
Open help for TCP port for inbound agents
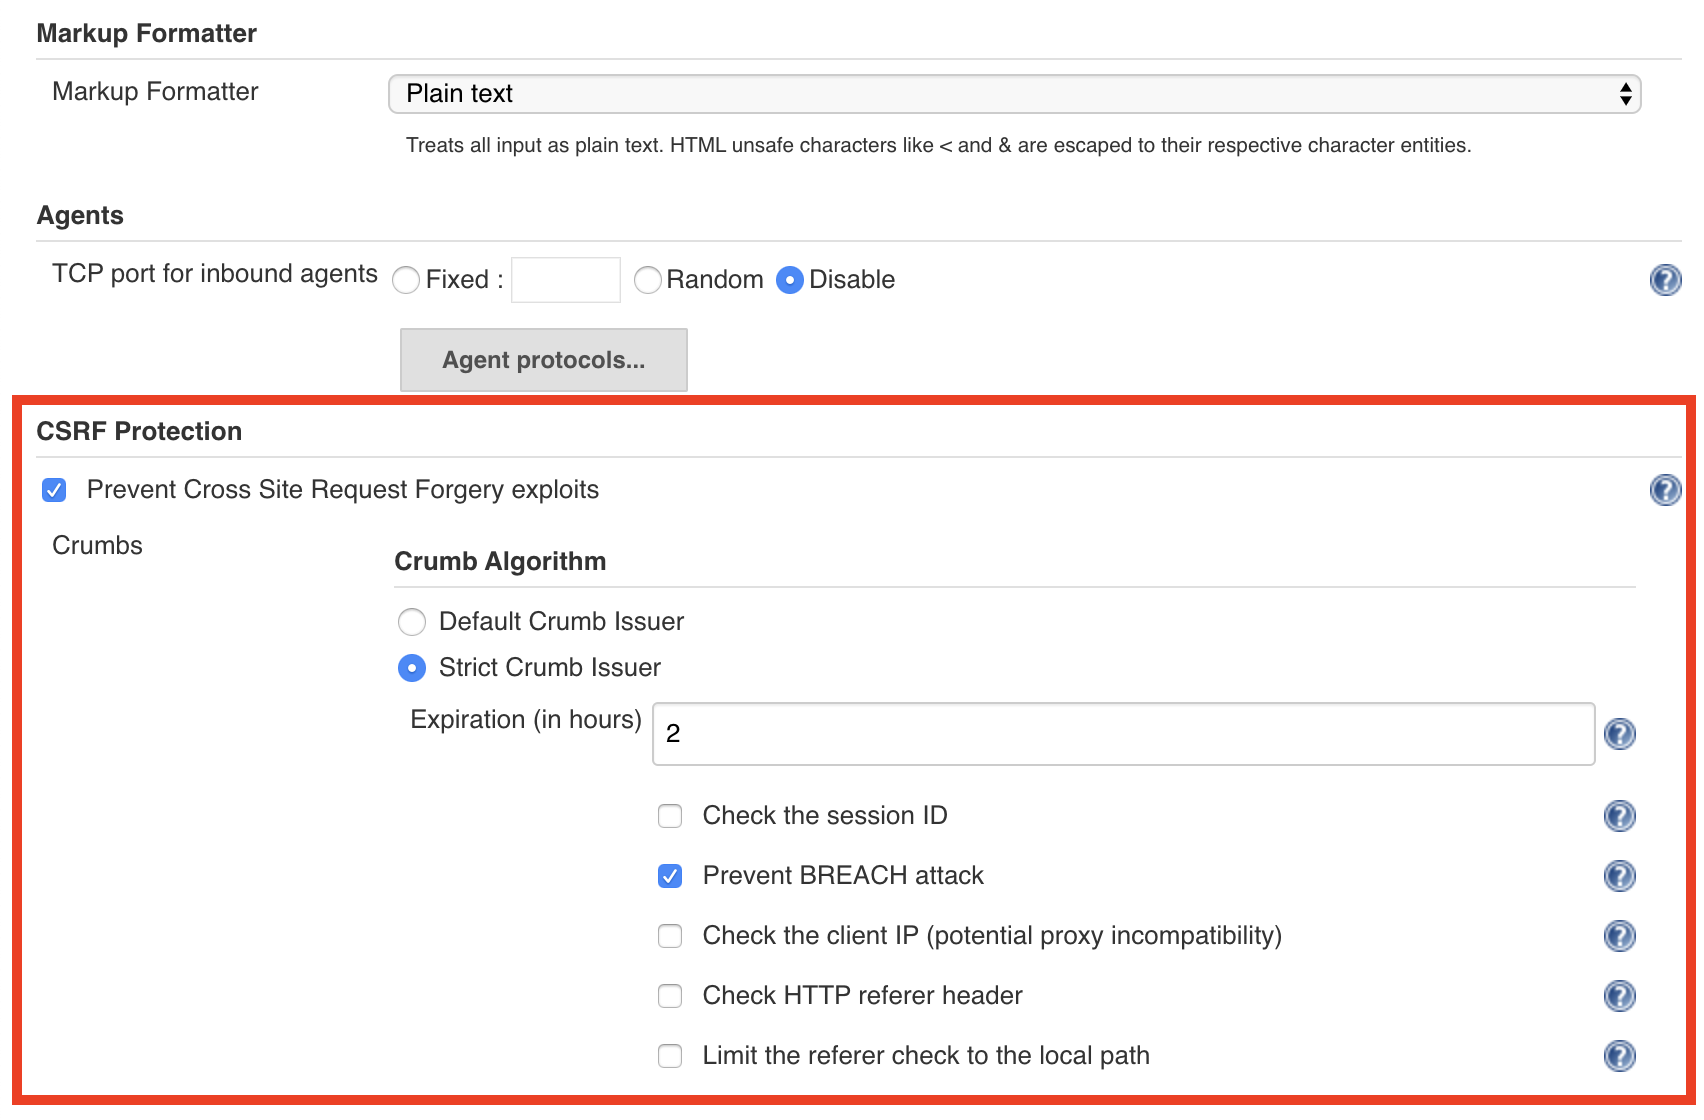tap(1665, 280)
